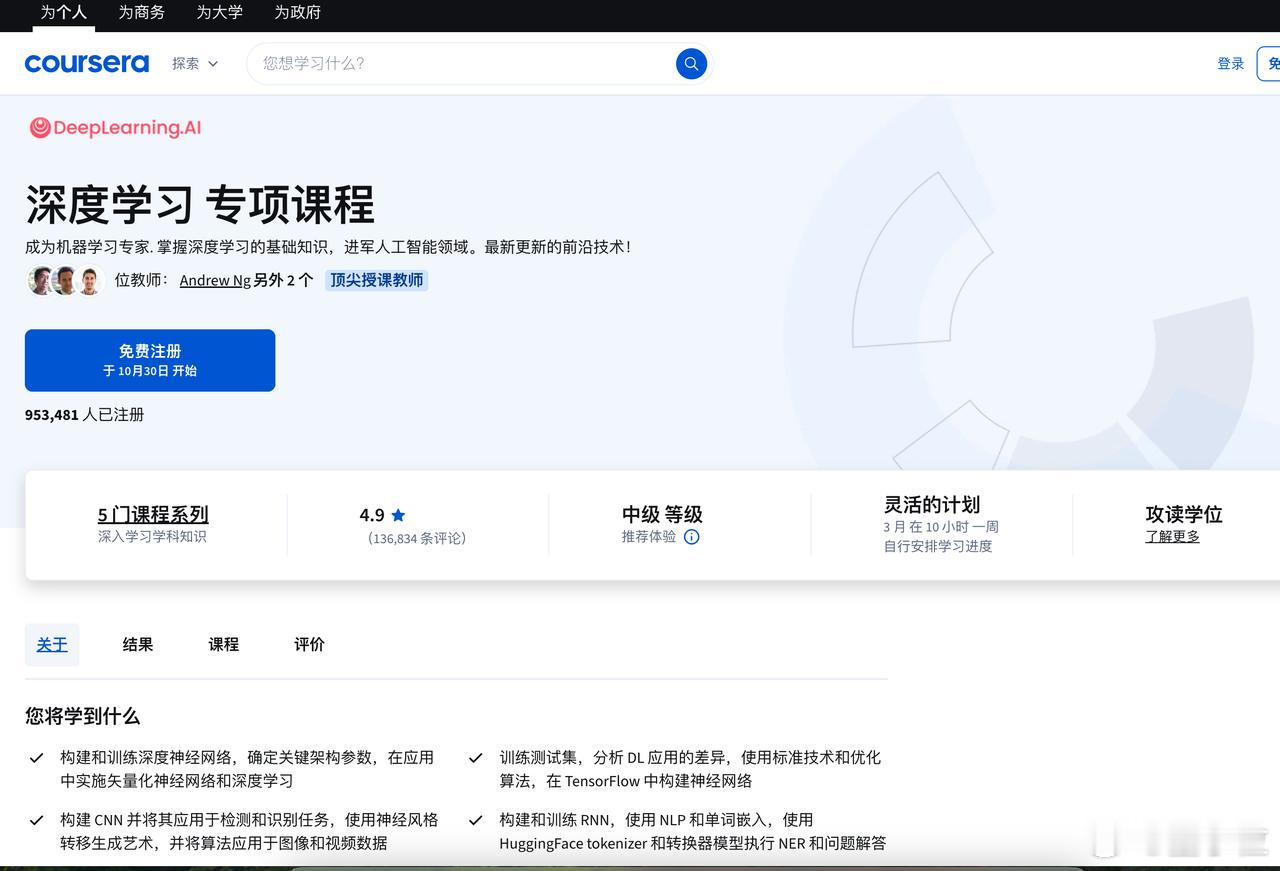Click the blue star beside the 4.9 rating
The height and width of the screenshot is (871, 1280).
point(398,515)
